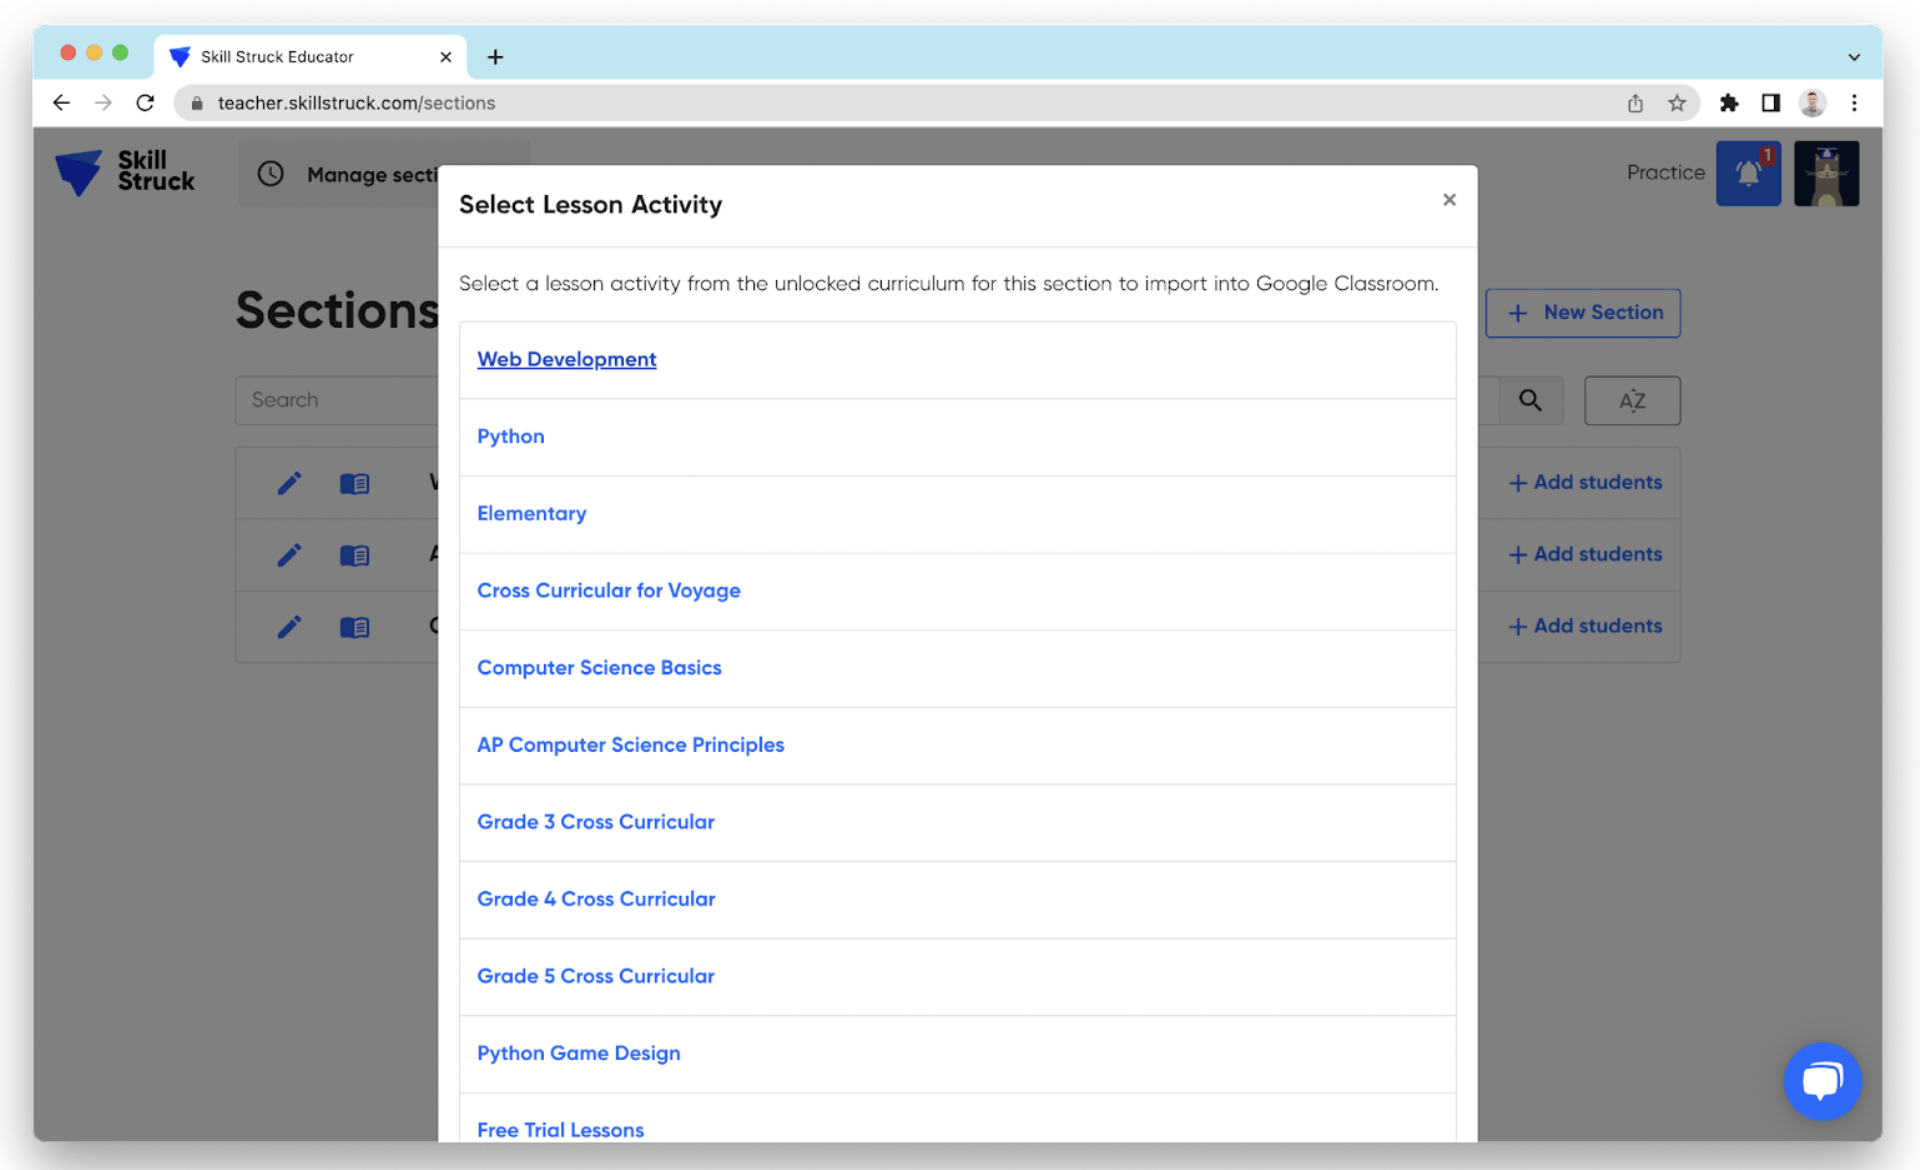Open the chat support bubble

[x=1821, y=1081]
